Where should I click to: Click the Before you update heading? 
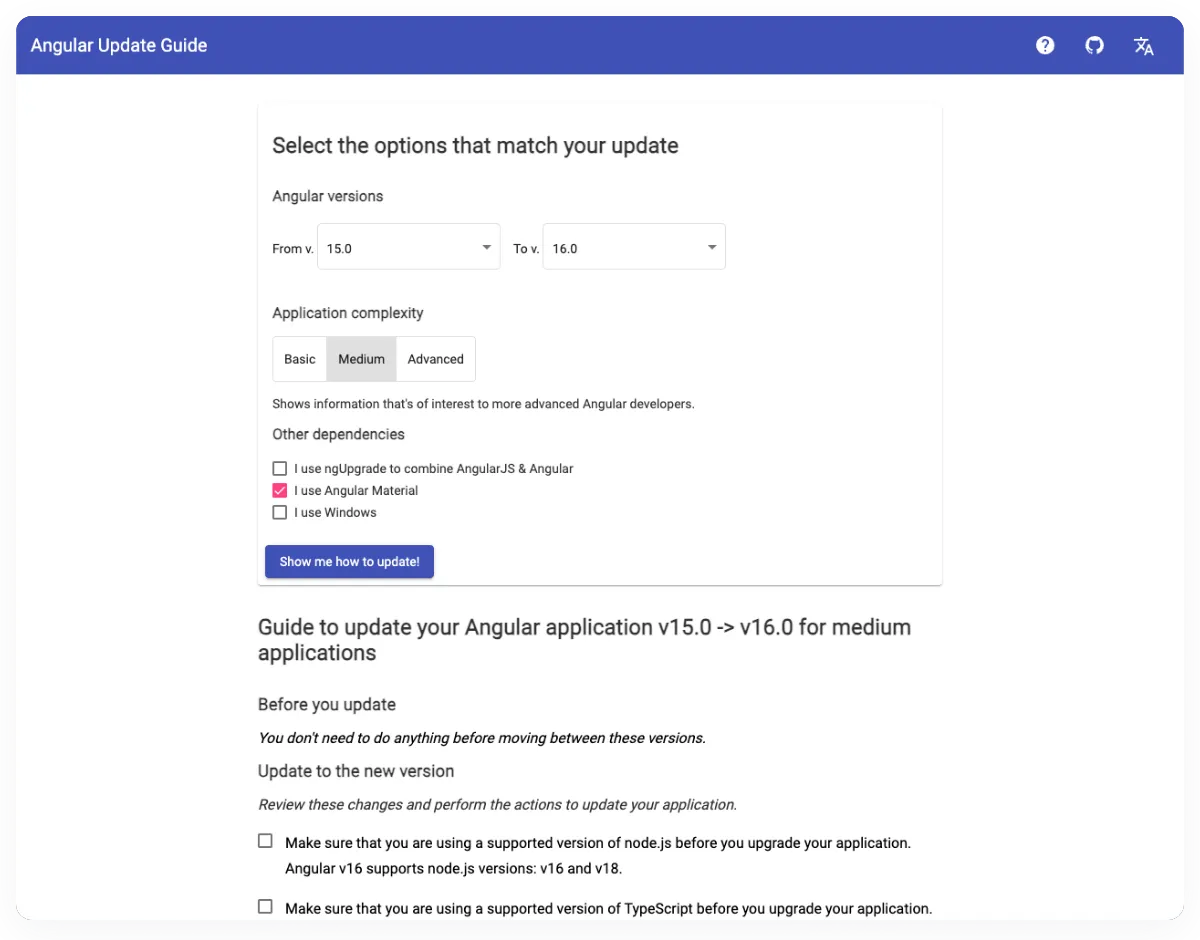(x=327, y=704)
